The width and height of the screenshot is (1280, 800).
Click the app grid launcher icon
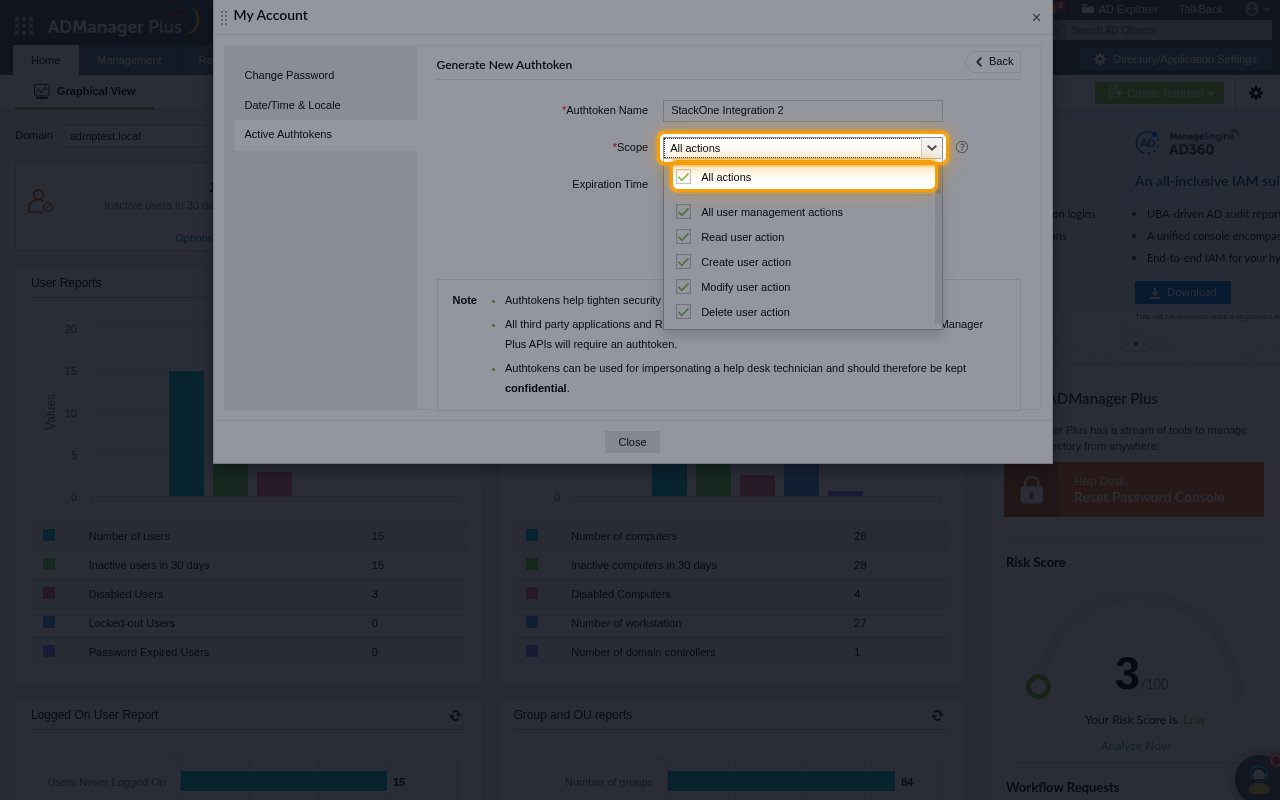[x=24, y=26]
